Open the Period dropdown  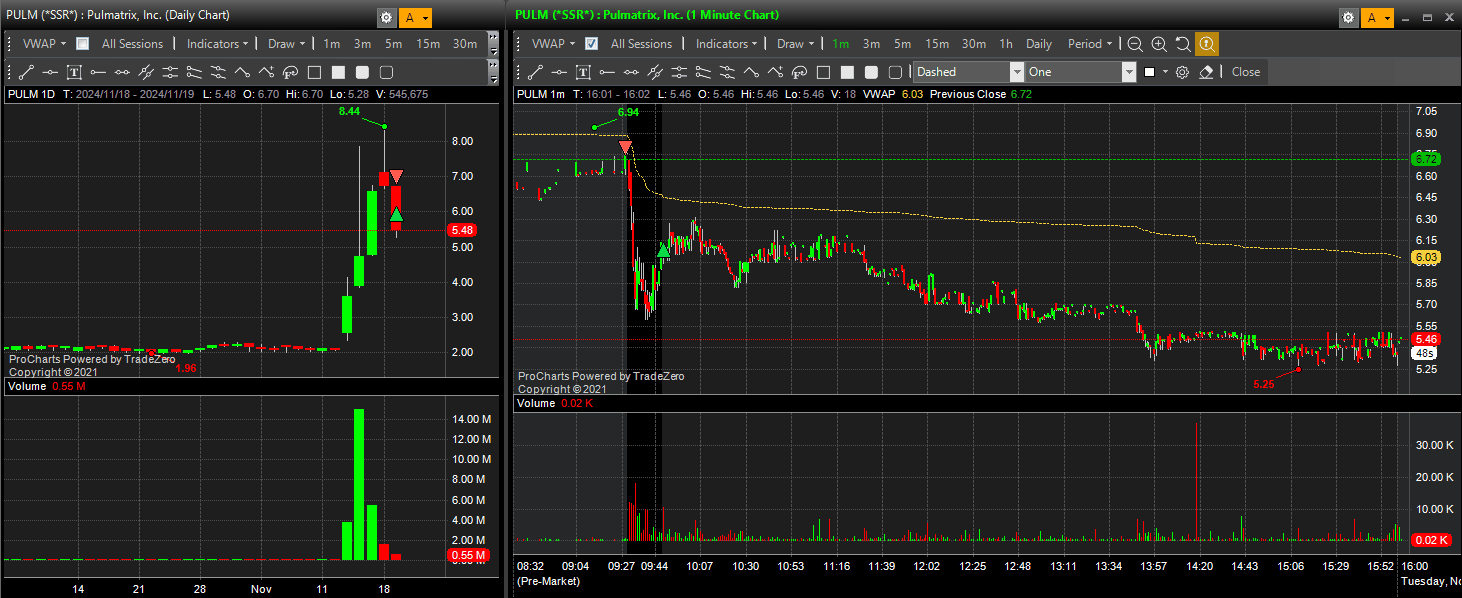pyautogui.click(x=1090, y=44)
